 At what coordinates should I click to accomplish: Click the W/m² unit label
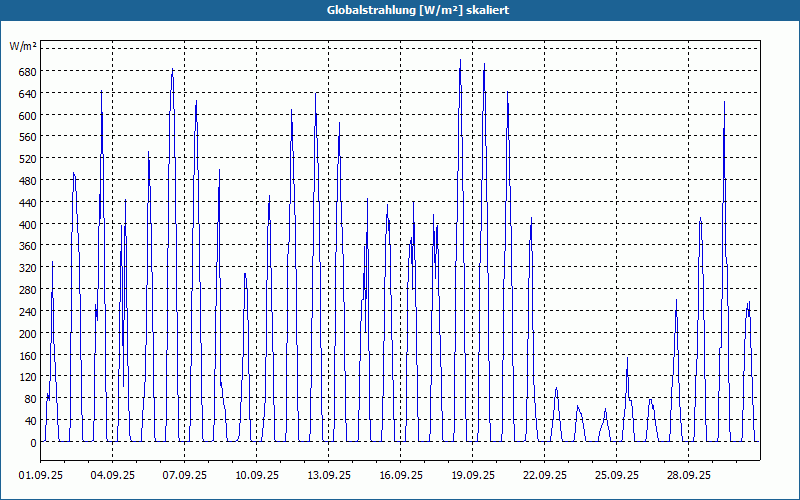(23, 46)
